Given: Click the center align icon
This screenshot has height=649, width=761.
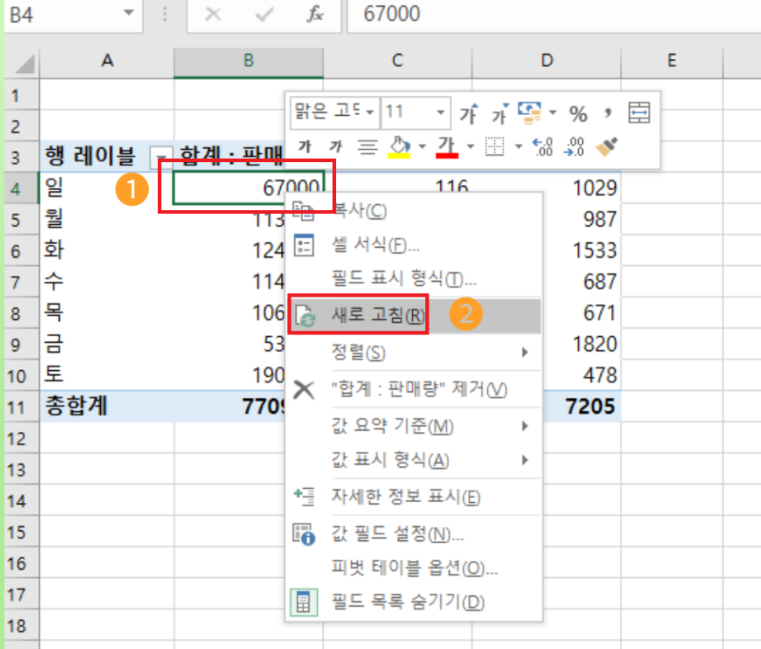Looking at the screenshot, I should pyautogui.click(x=367, y=147).
